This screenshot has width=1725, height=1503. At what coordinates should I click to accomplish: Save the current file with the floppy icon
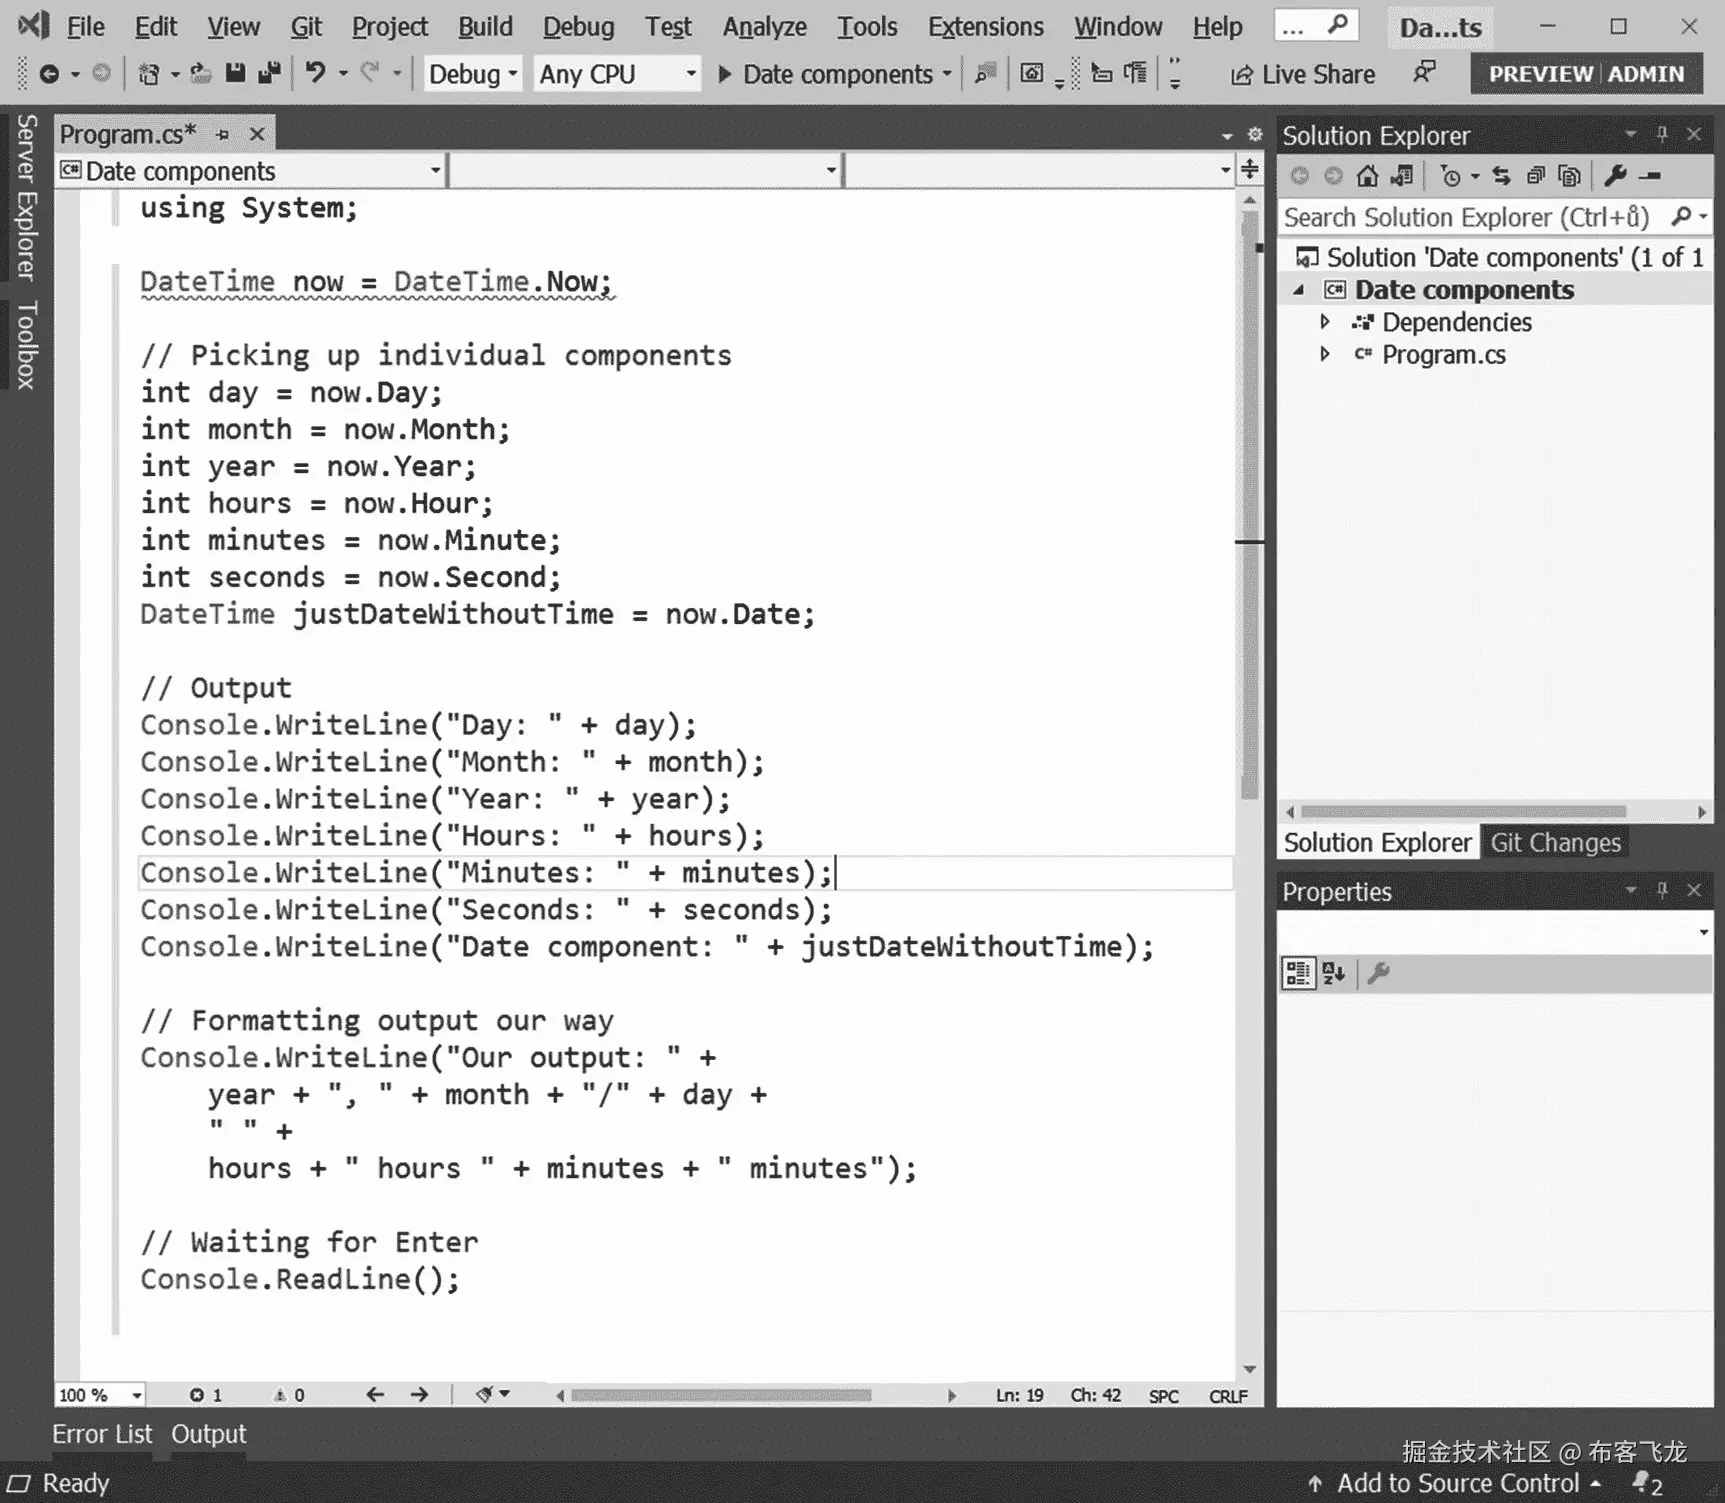[235, 73]
